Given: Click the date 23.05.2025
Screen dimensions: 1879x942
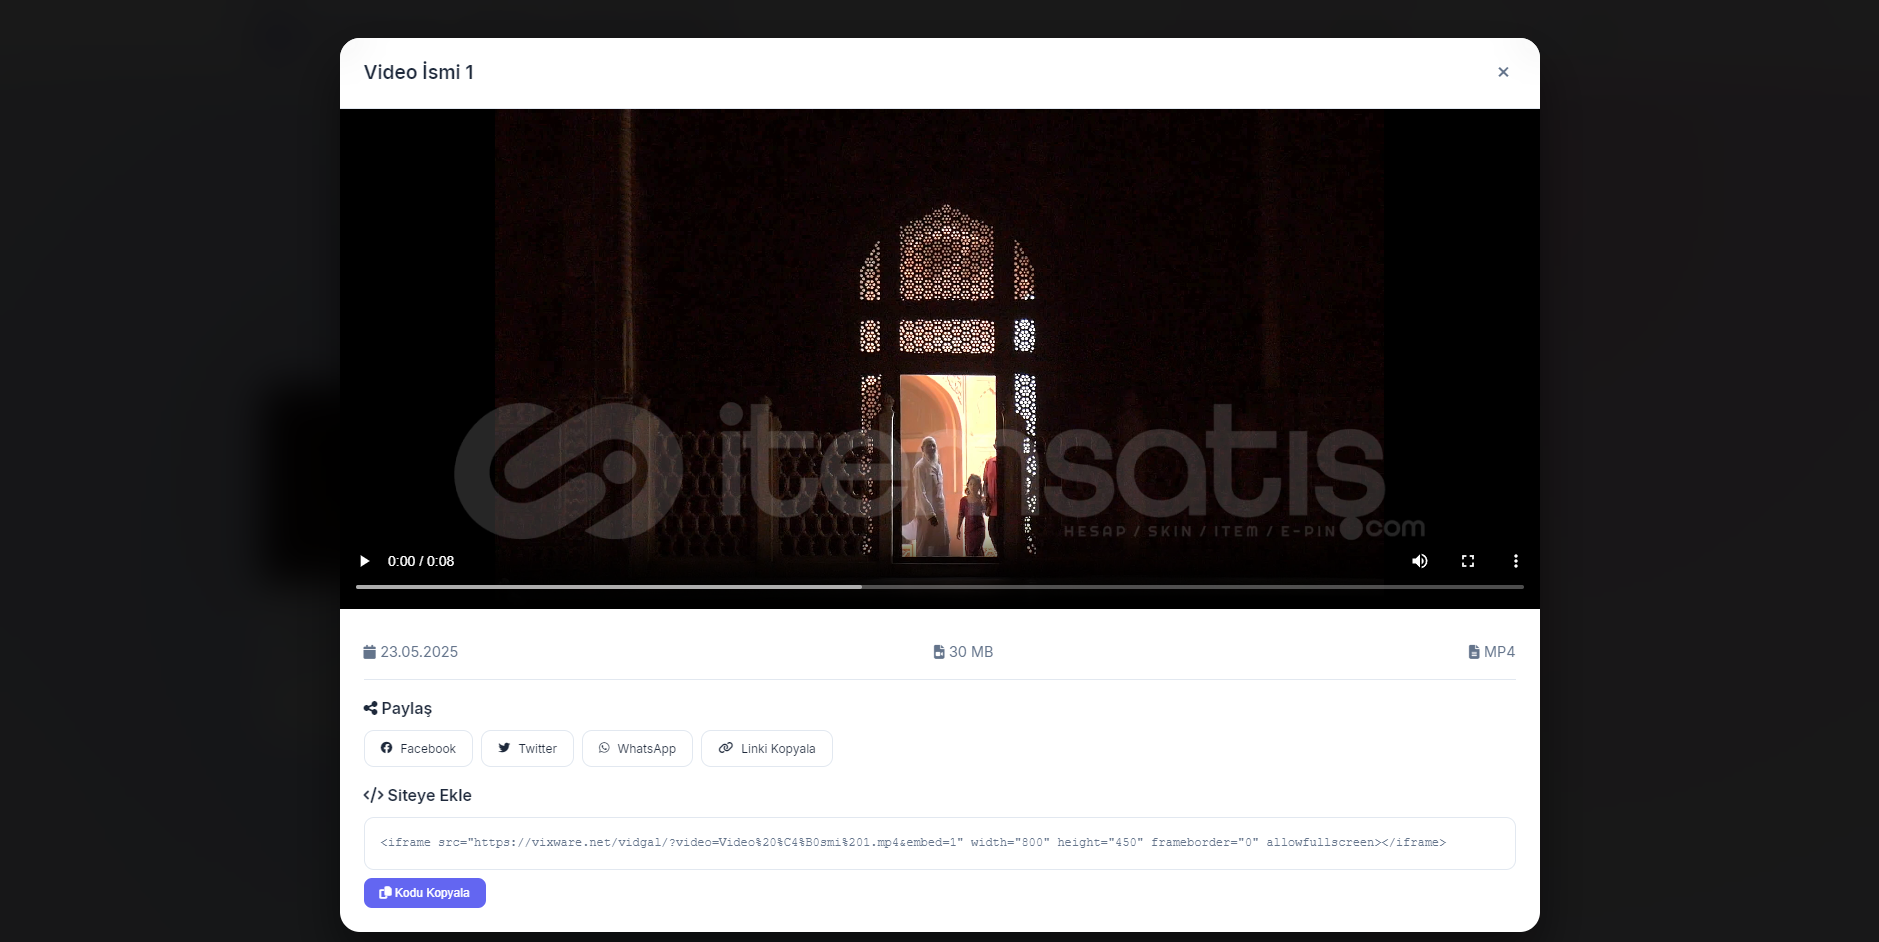Looking at the screenshot, I should pyautogui.click(x=411, y=652).
